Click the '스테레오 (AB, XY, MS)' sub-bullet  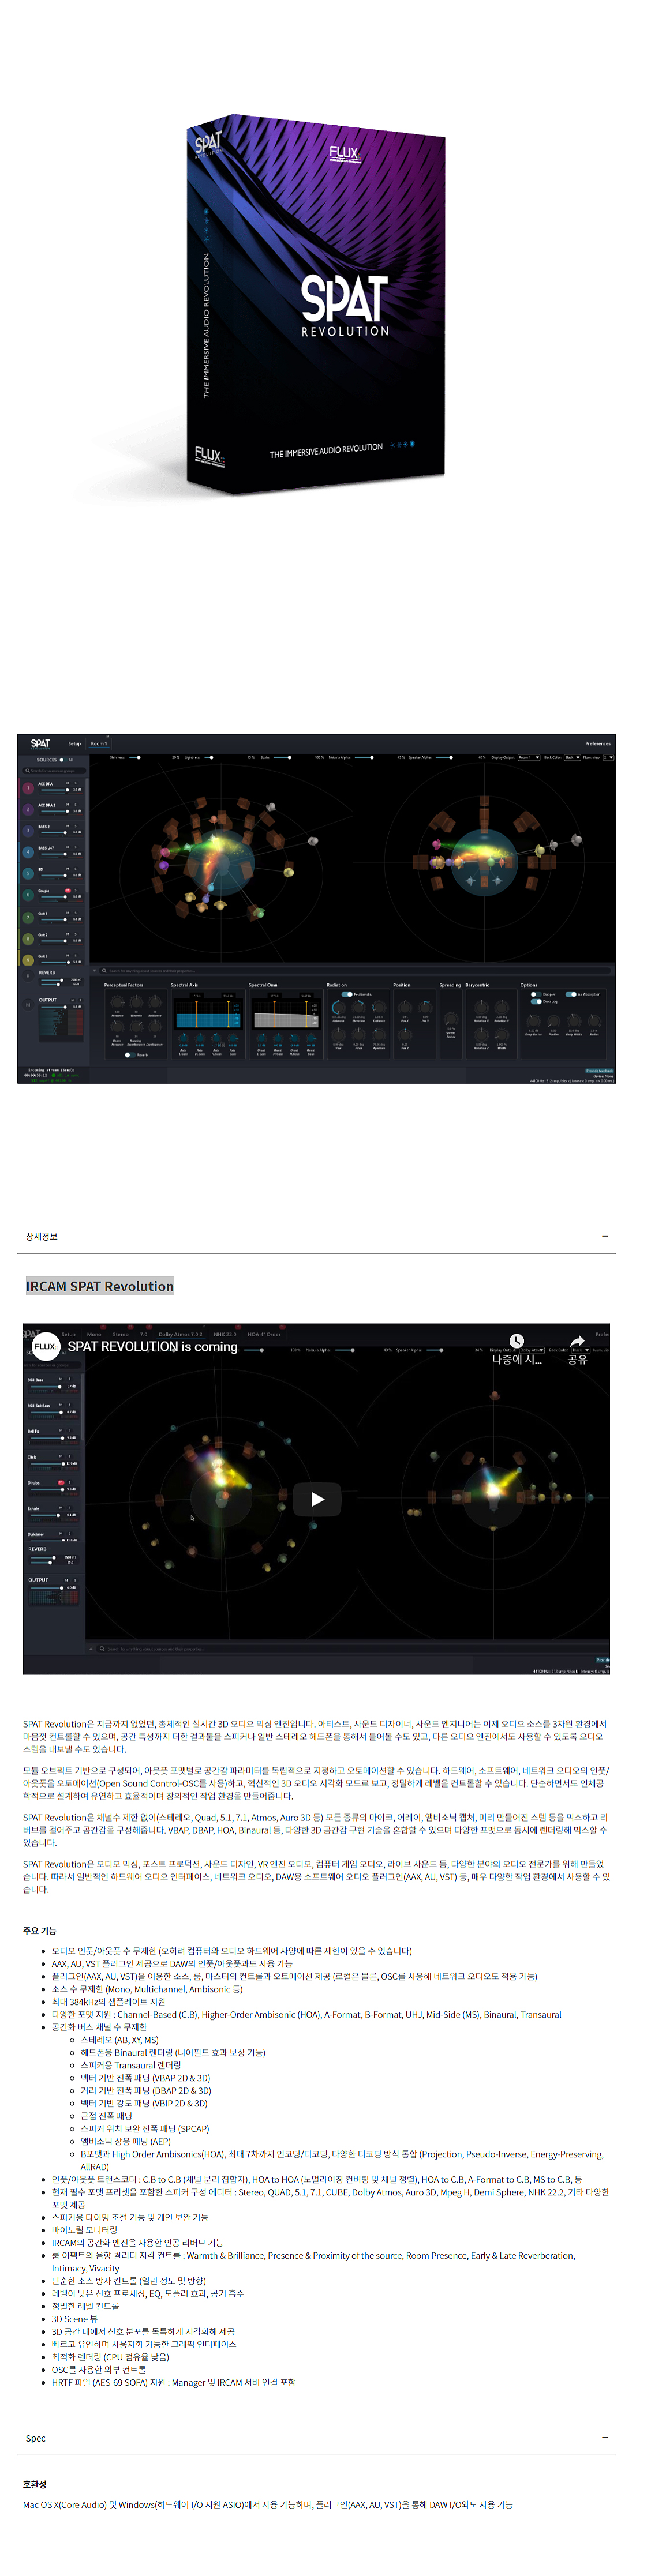(119, 2039)
